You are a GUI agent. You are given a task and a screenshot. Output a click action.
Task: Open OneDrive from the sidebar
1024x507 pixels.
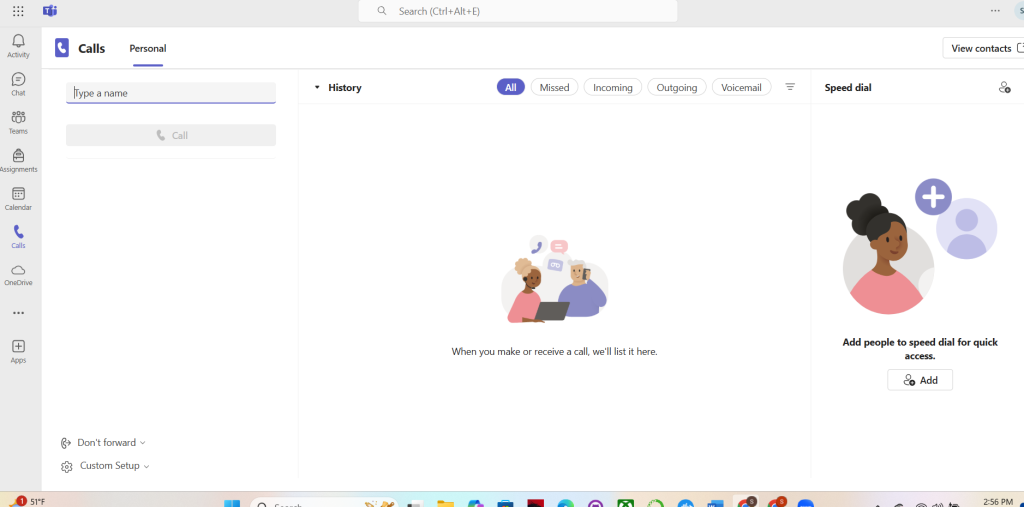[x=18, y=273]
